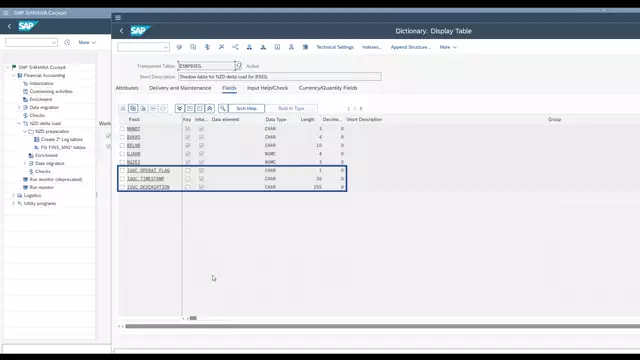Click the Short Description text field
The image size is (640, 360).
[x=280, y=77]
